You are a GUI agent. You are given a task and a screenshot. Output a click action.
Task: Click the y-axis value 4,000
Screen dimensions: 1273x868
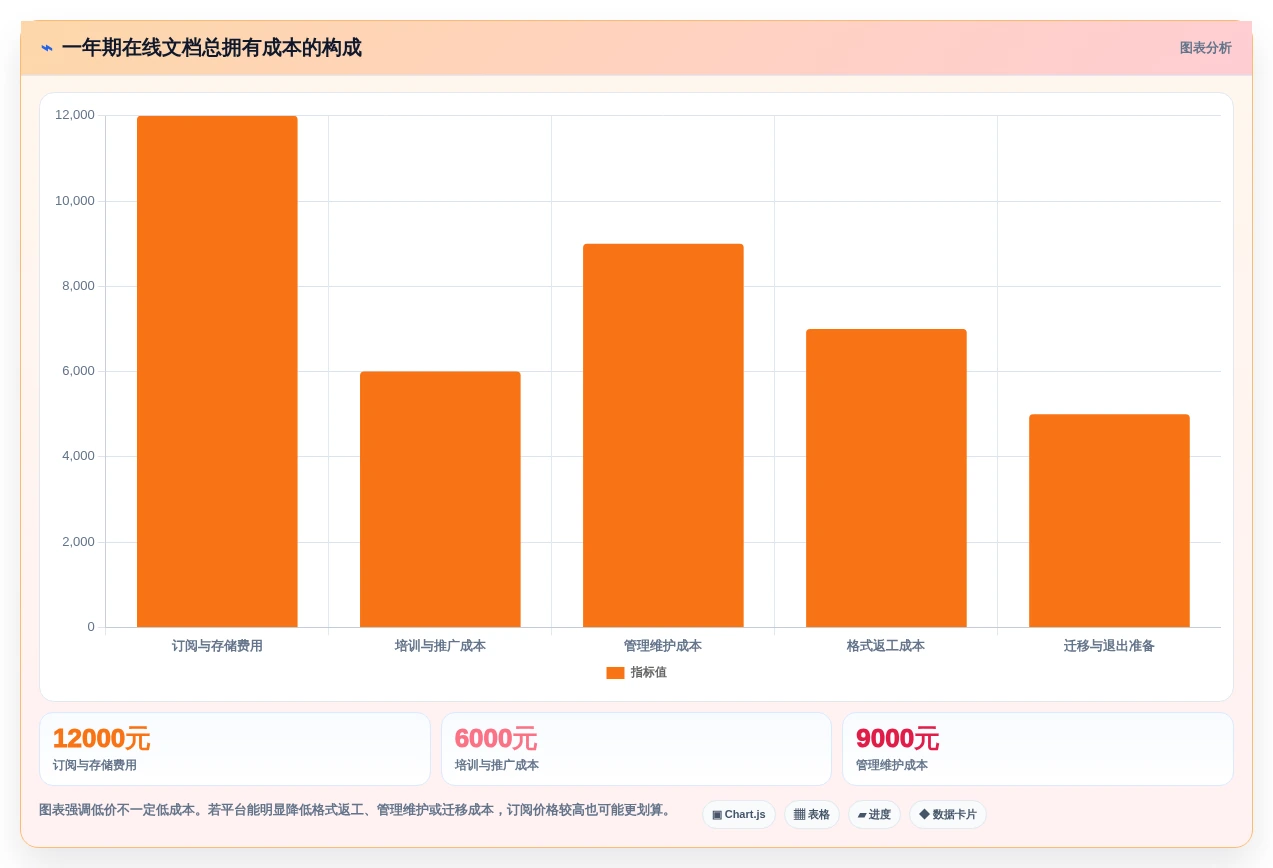tap(78, 456)
